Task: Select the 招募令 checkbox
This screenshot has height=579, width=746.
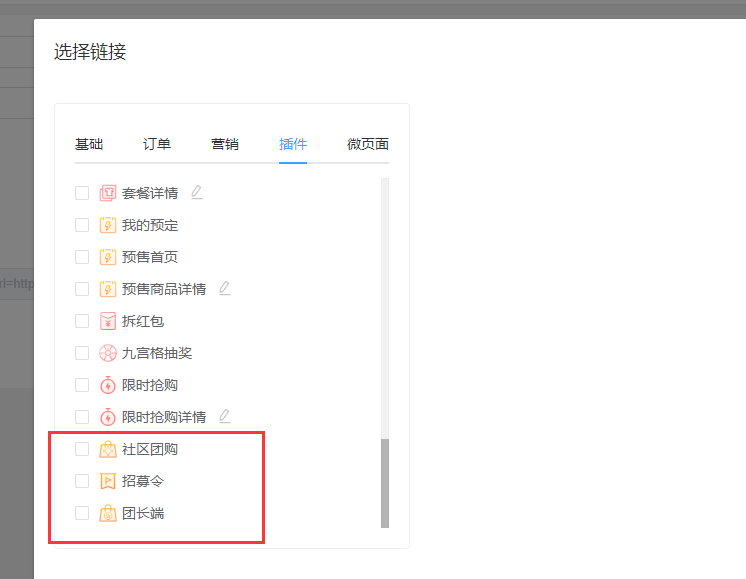Action: [x=82, y=481]
